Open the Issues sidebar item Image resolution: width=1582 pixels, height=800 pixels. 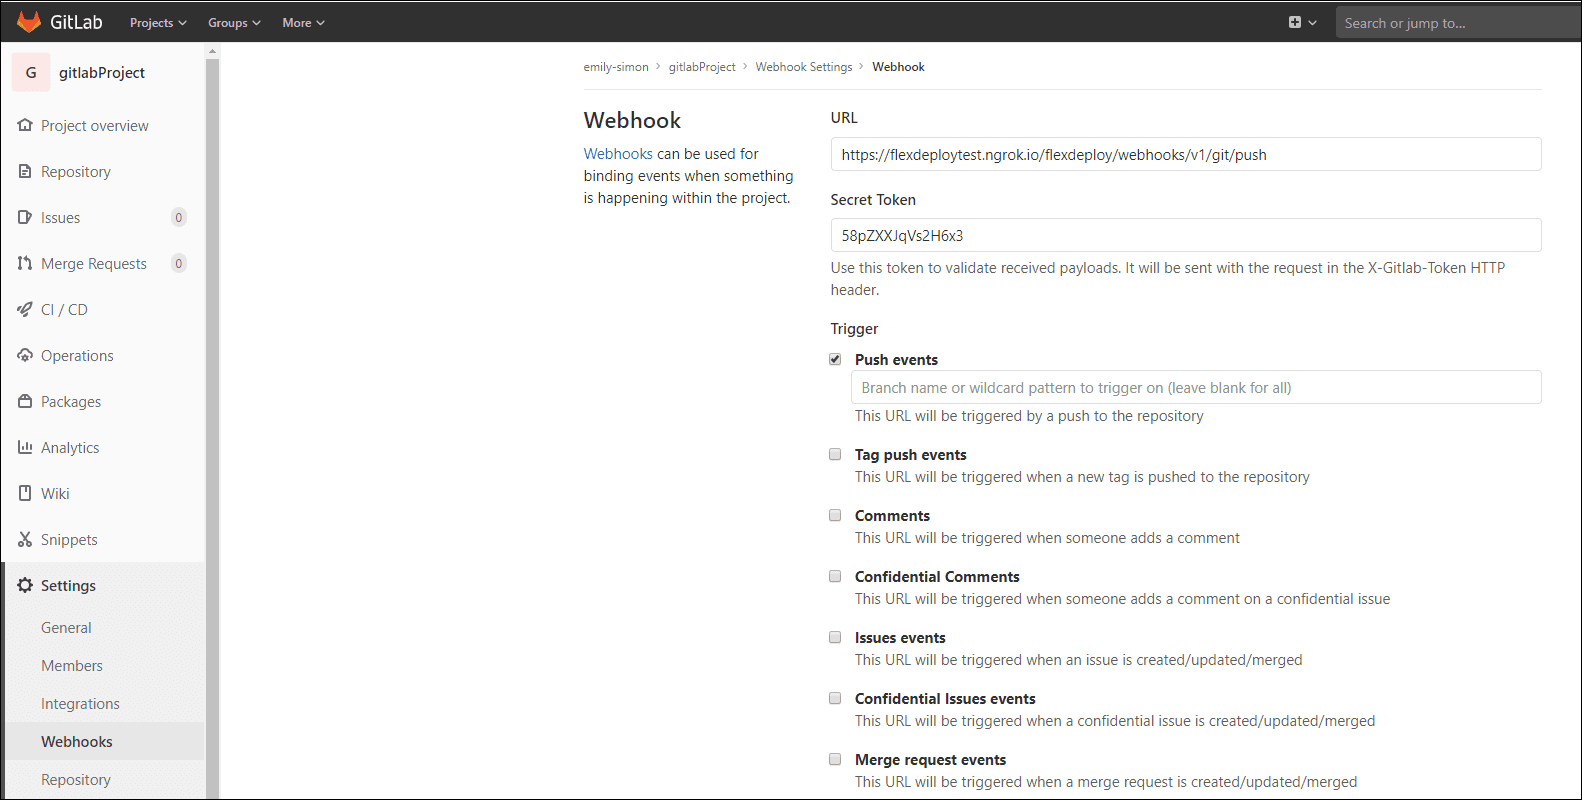(60, 217)
